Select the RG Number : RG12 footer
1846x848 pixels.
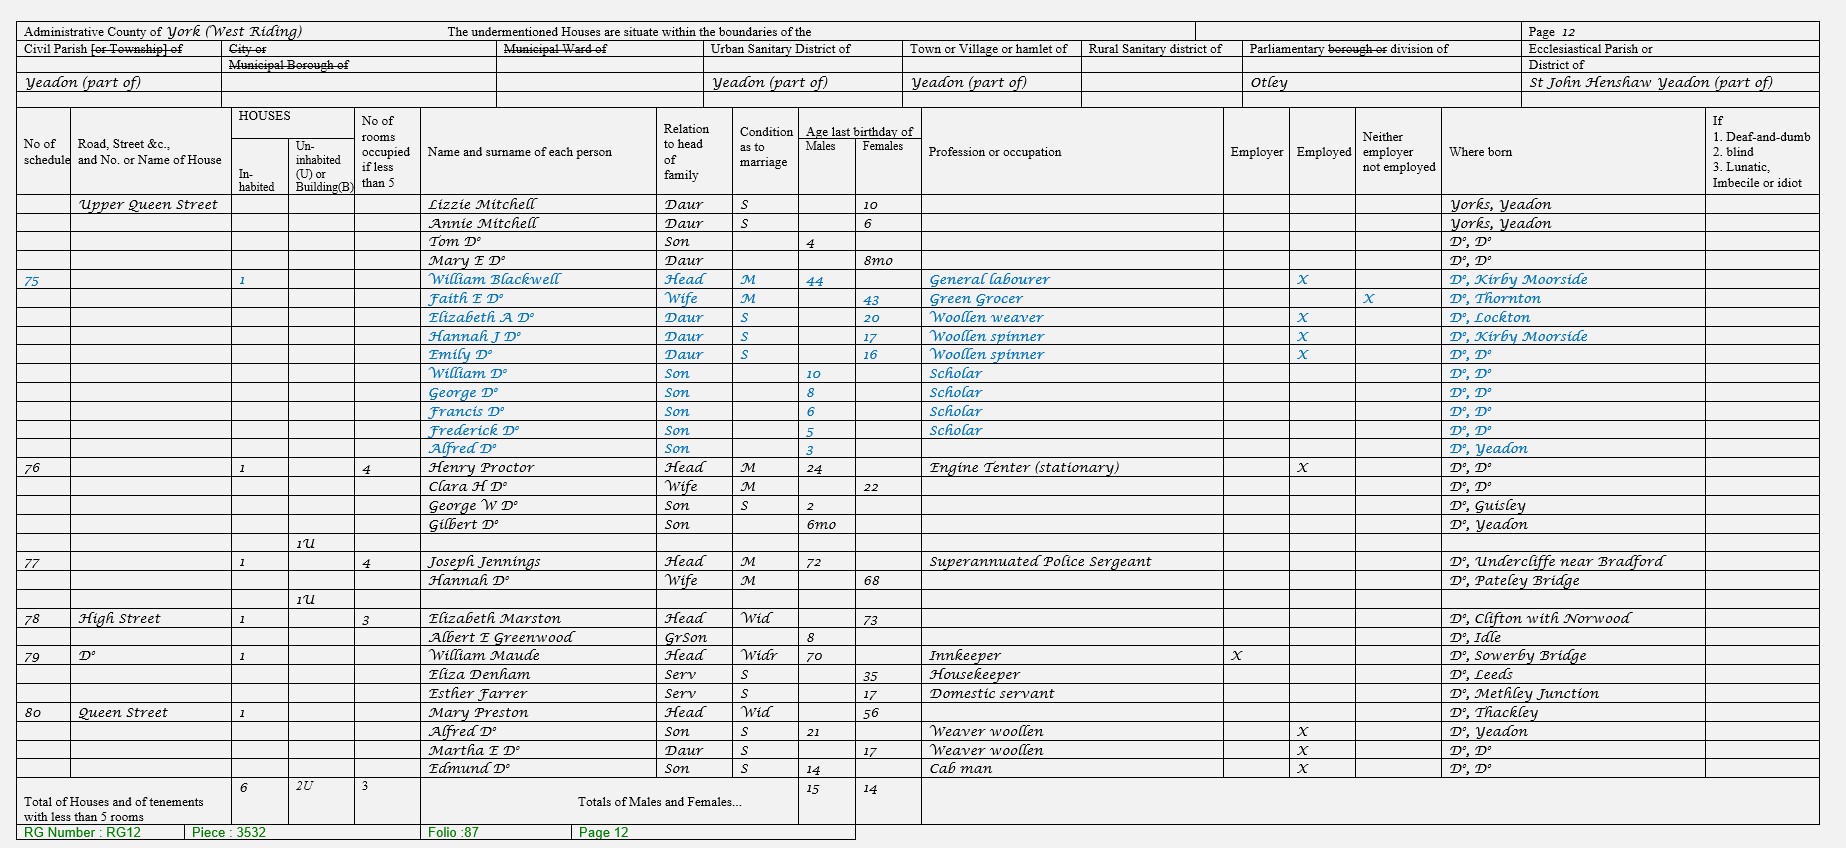pyautogui.click(x=82, y=832)
